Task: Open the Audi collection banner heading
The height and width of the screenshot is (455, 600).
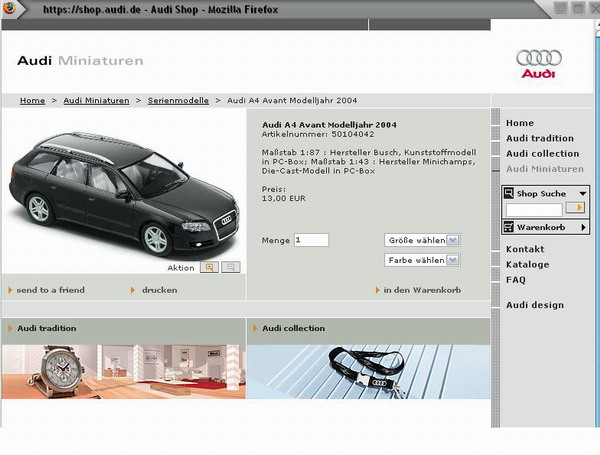Action: [293, 328]
